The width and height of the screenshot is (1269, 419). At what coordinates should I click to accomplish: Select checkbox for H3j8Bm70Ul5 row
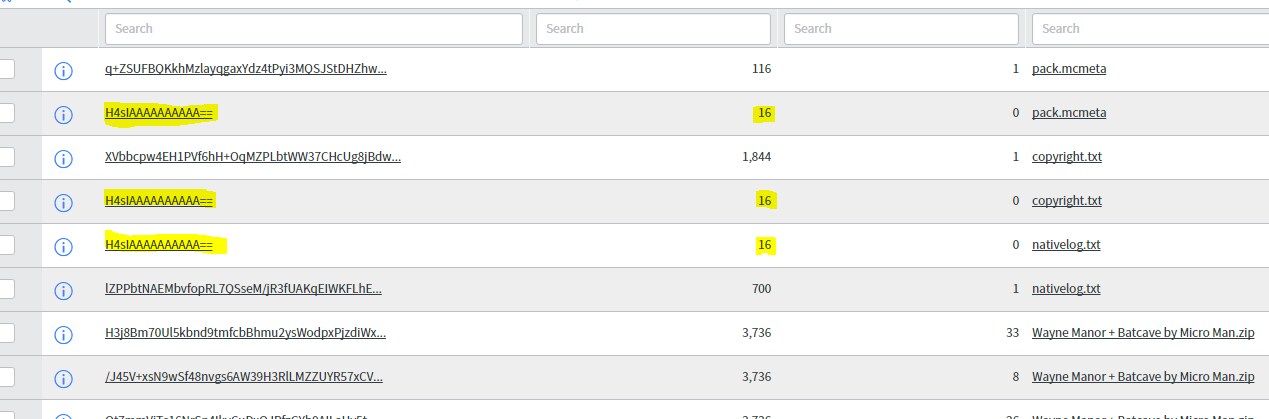(x=6, y=333)
